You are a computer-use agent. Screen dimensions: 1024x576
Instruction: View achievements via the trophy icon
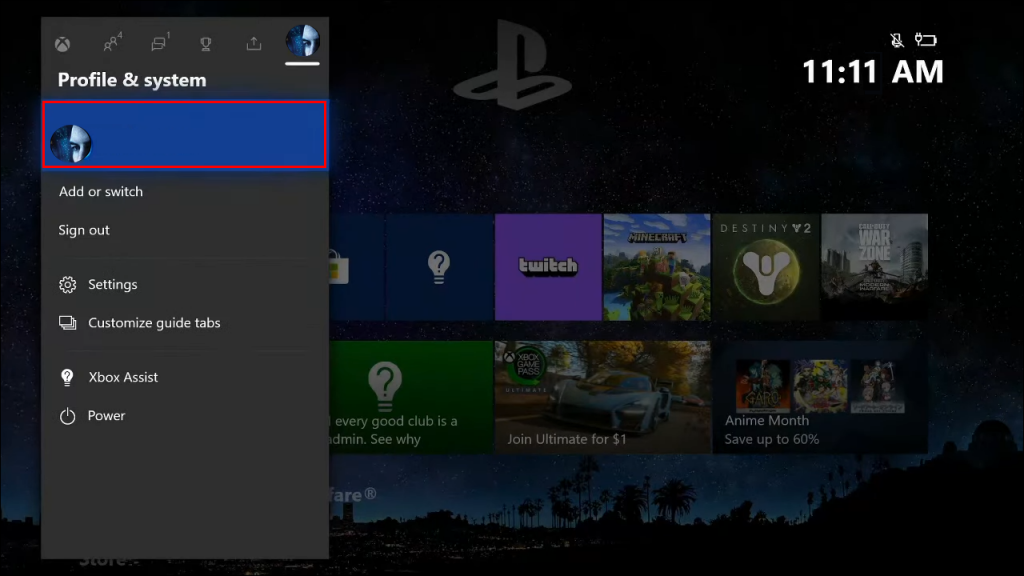click(205, 44)
